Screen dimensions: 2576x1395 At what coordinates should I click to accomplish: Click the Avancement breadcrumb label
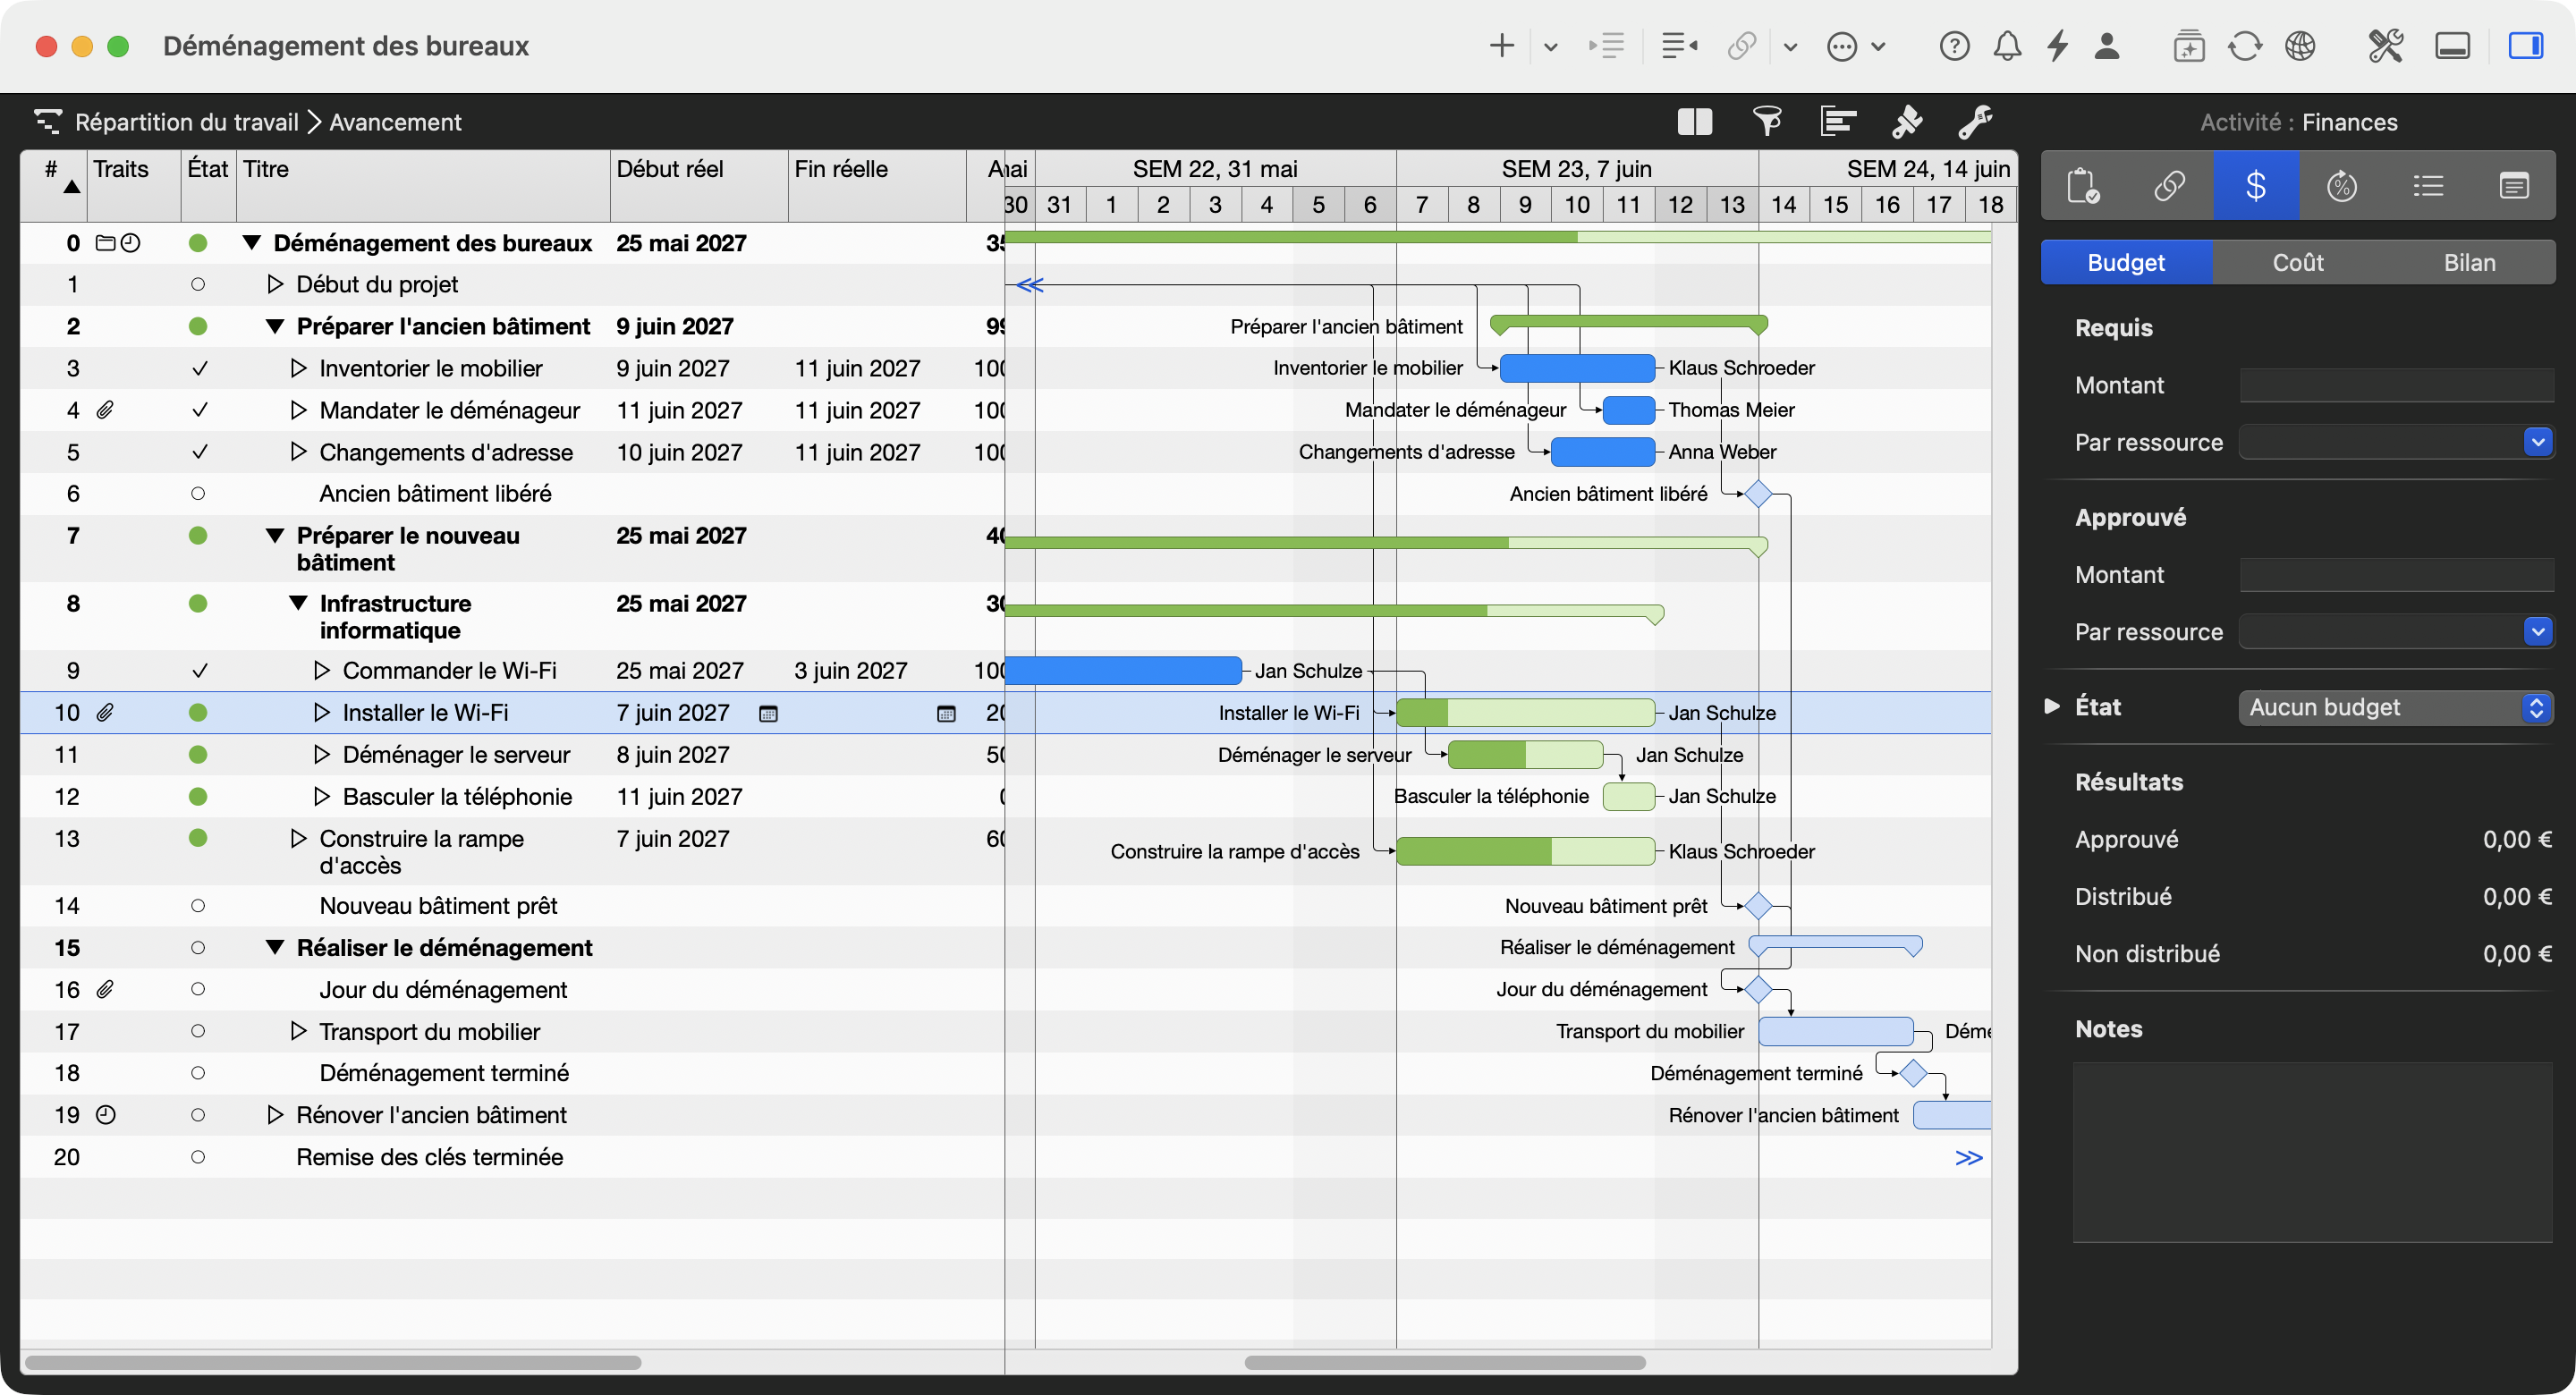point(395,122)
